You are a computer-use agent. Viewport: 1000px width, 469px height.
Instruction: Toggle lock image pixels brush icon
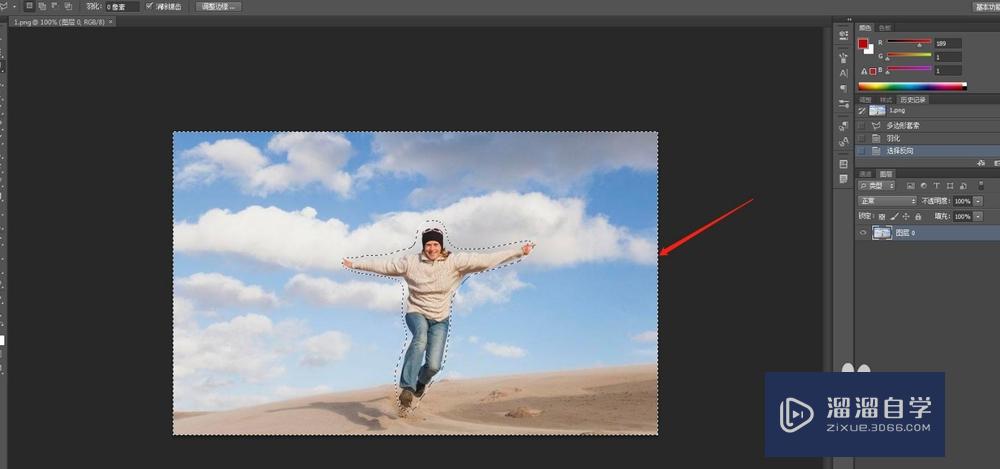point(893,217)
